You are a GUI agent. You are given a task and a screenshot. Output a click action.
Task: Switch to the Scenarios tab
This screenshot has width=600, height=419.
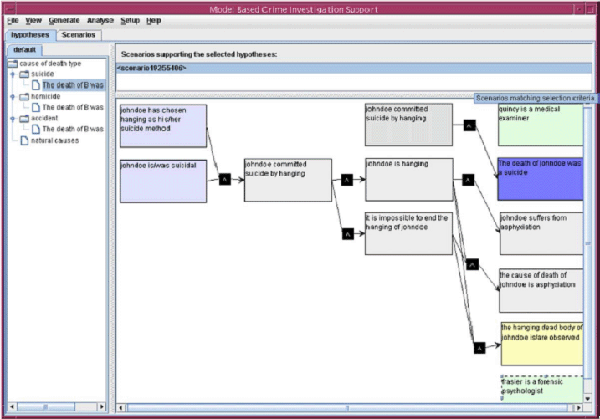point(78,33)
